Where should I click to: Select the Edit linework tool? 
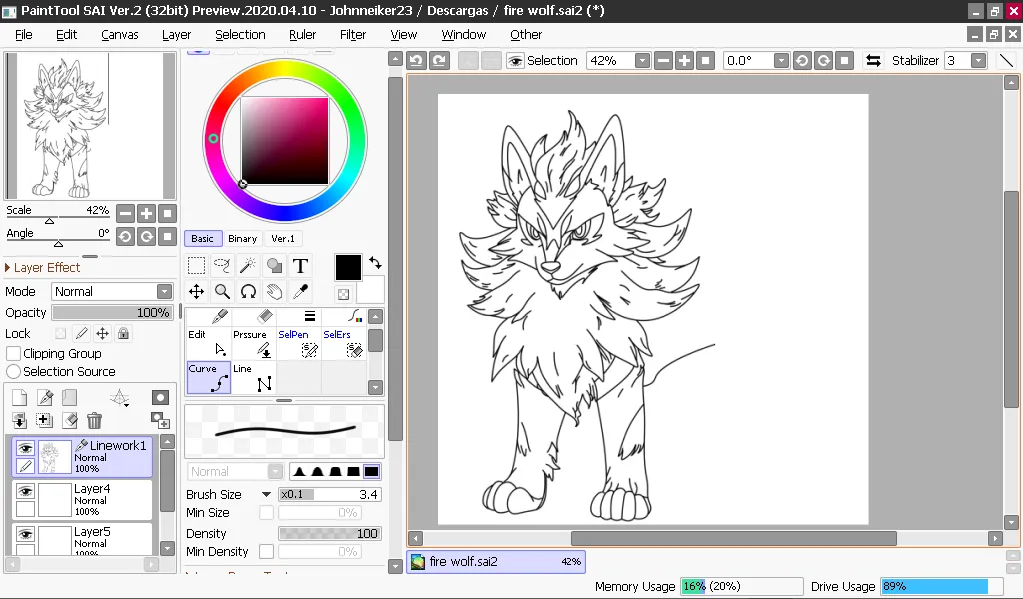[x=208, y=343]
